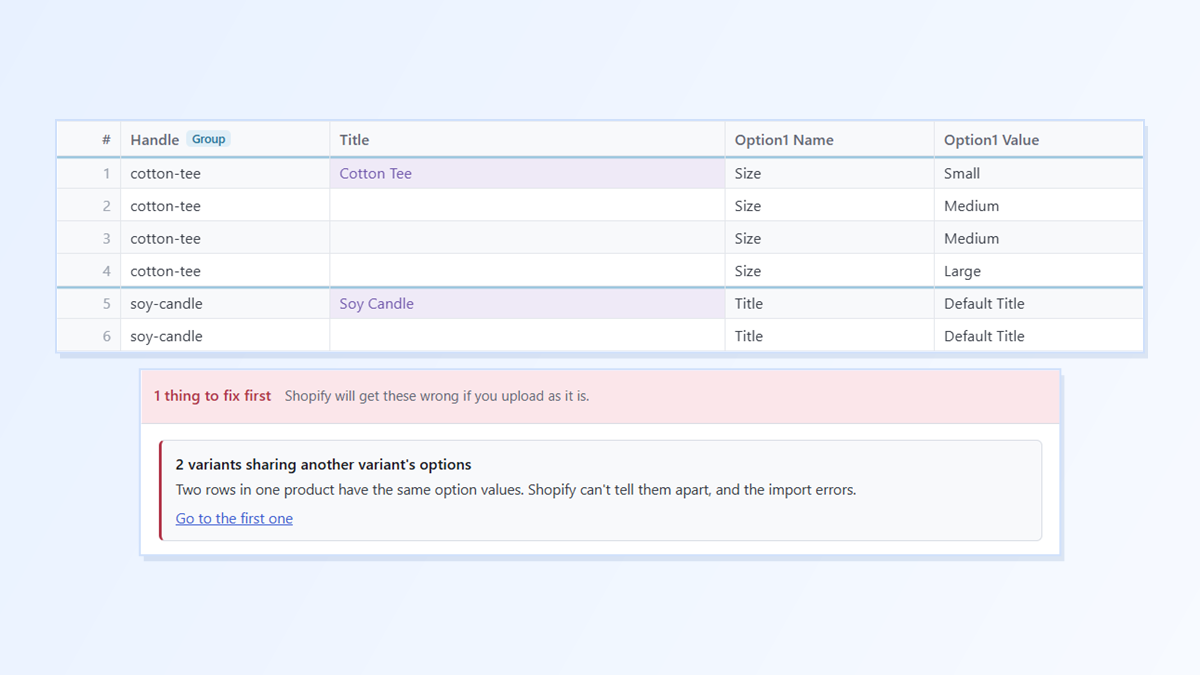The width and height of the screenshot is (1200, 675).
Task: Click the empty Title cell in row 6
Action: click(x=527, y=336)
